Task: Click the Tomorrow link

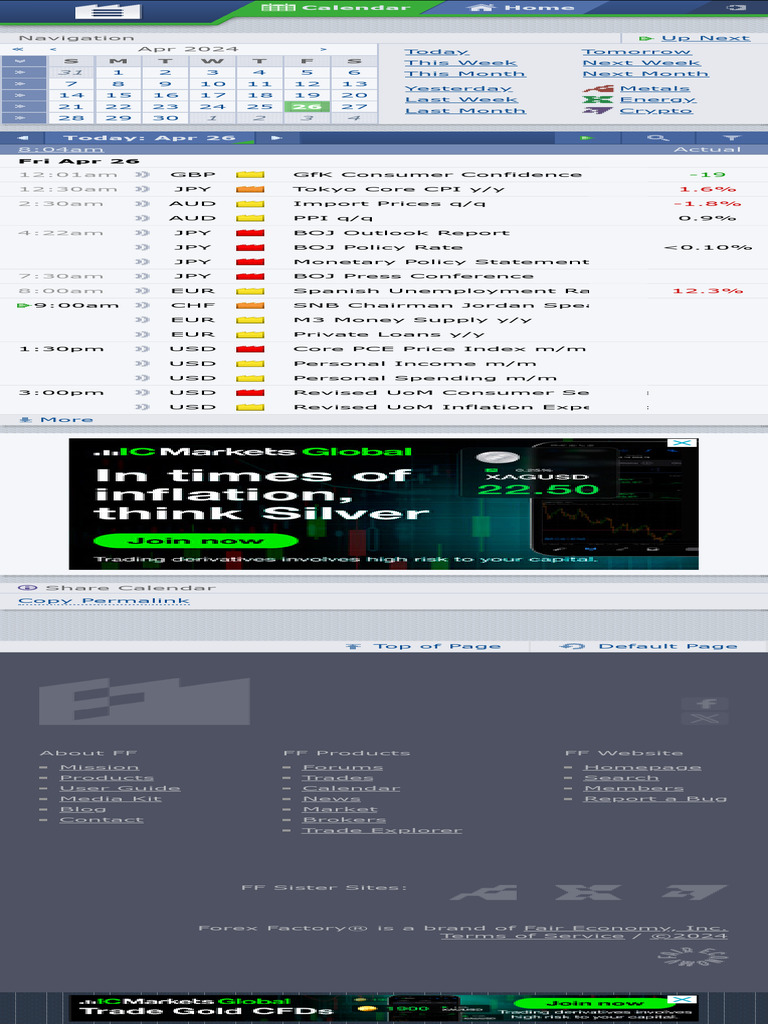Action: (x=636, y=52)
